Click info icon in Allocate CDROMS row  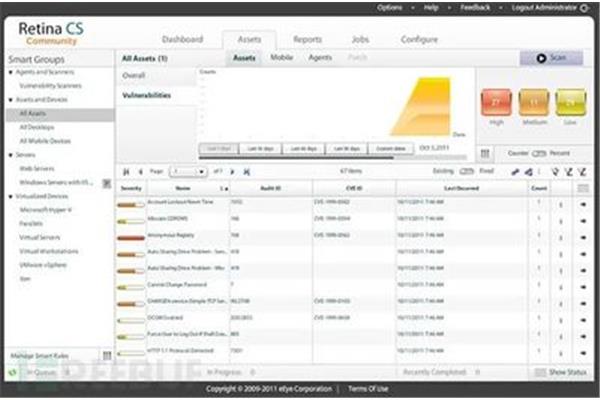(x=561, y=221)
